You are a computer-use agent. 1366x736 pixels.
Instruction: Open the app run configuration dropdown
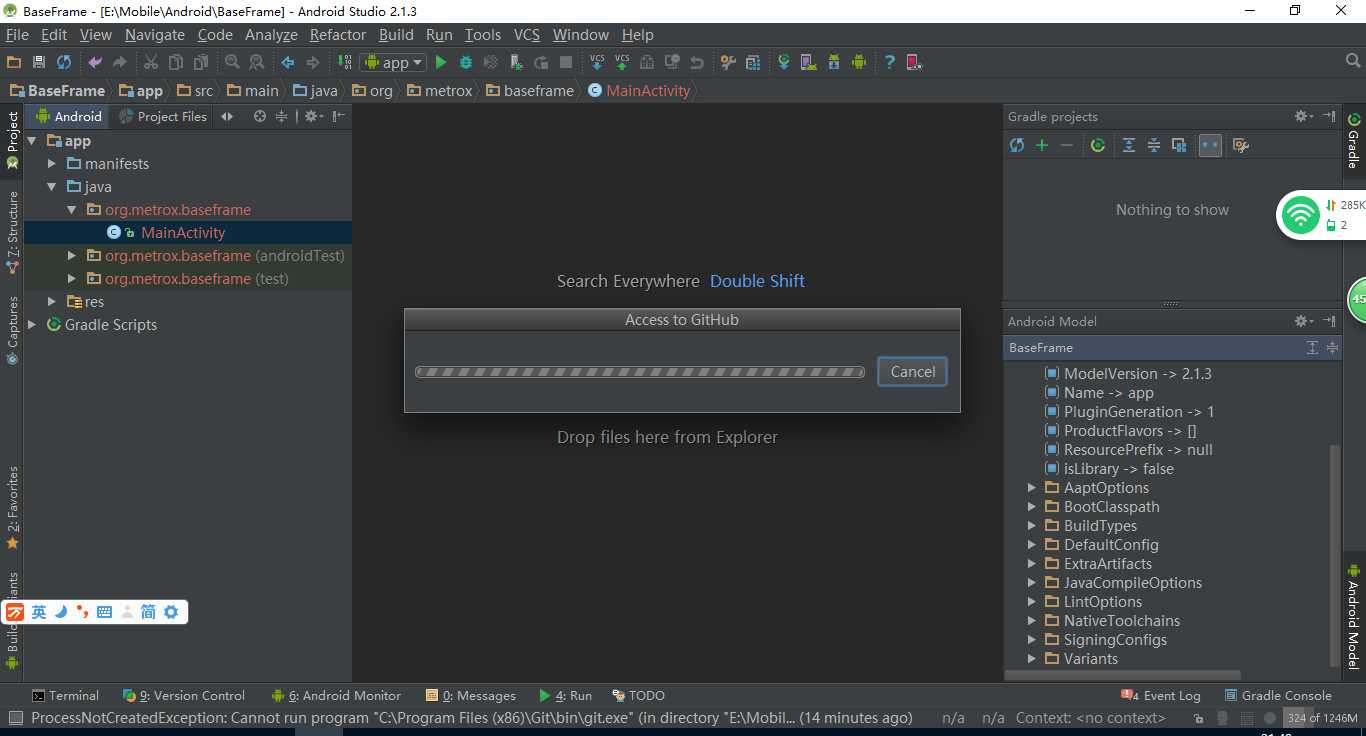click(393, 62)
